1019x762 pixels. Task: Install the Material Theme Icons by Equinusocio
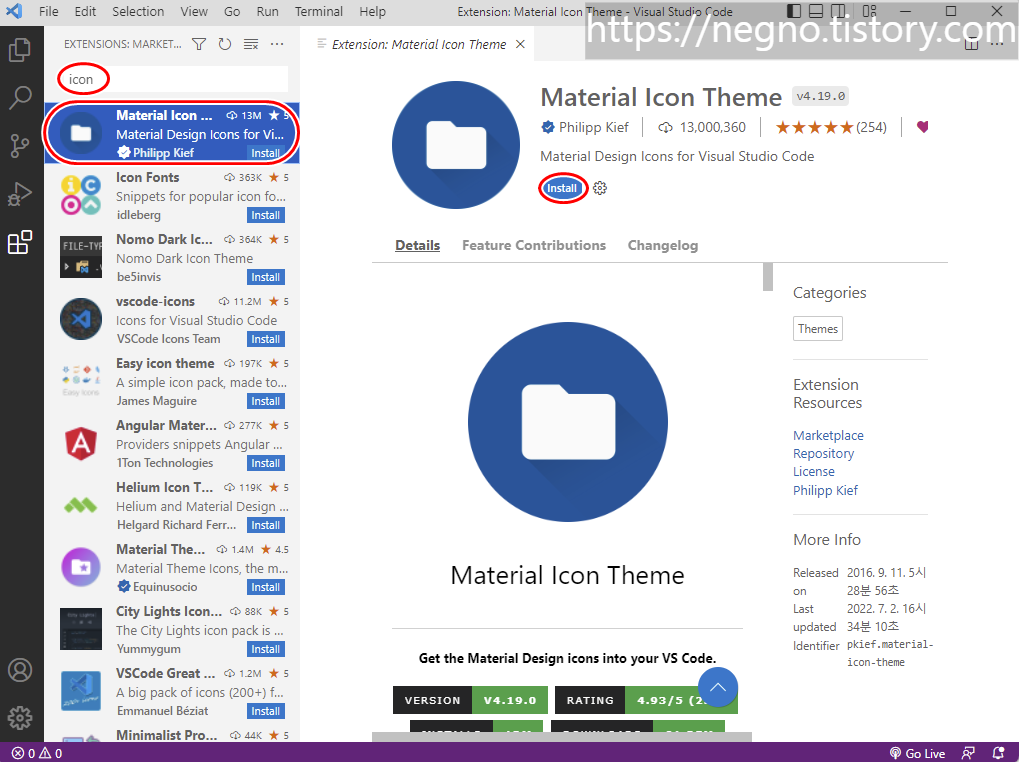(266, 587)
